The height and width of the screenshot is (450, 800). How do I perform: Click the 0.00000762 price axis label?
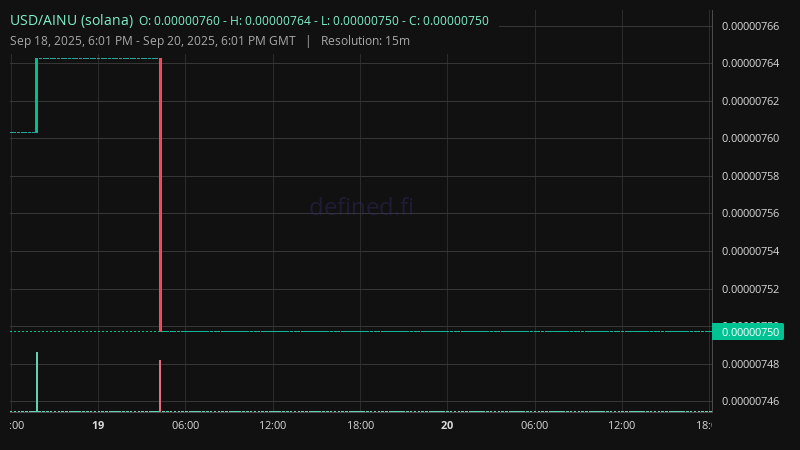tap(751, 101)
